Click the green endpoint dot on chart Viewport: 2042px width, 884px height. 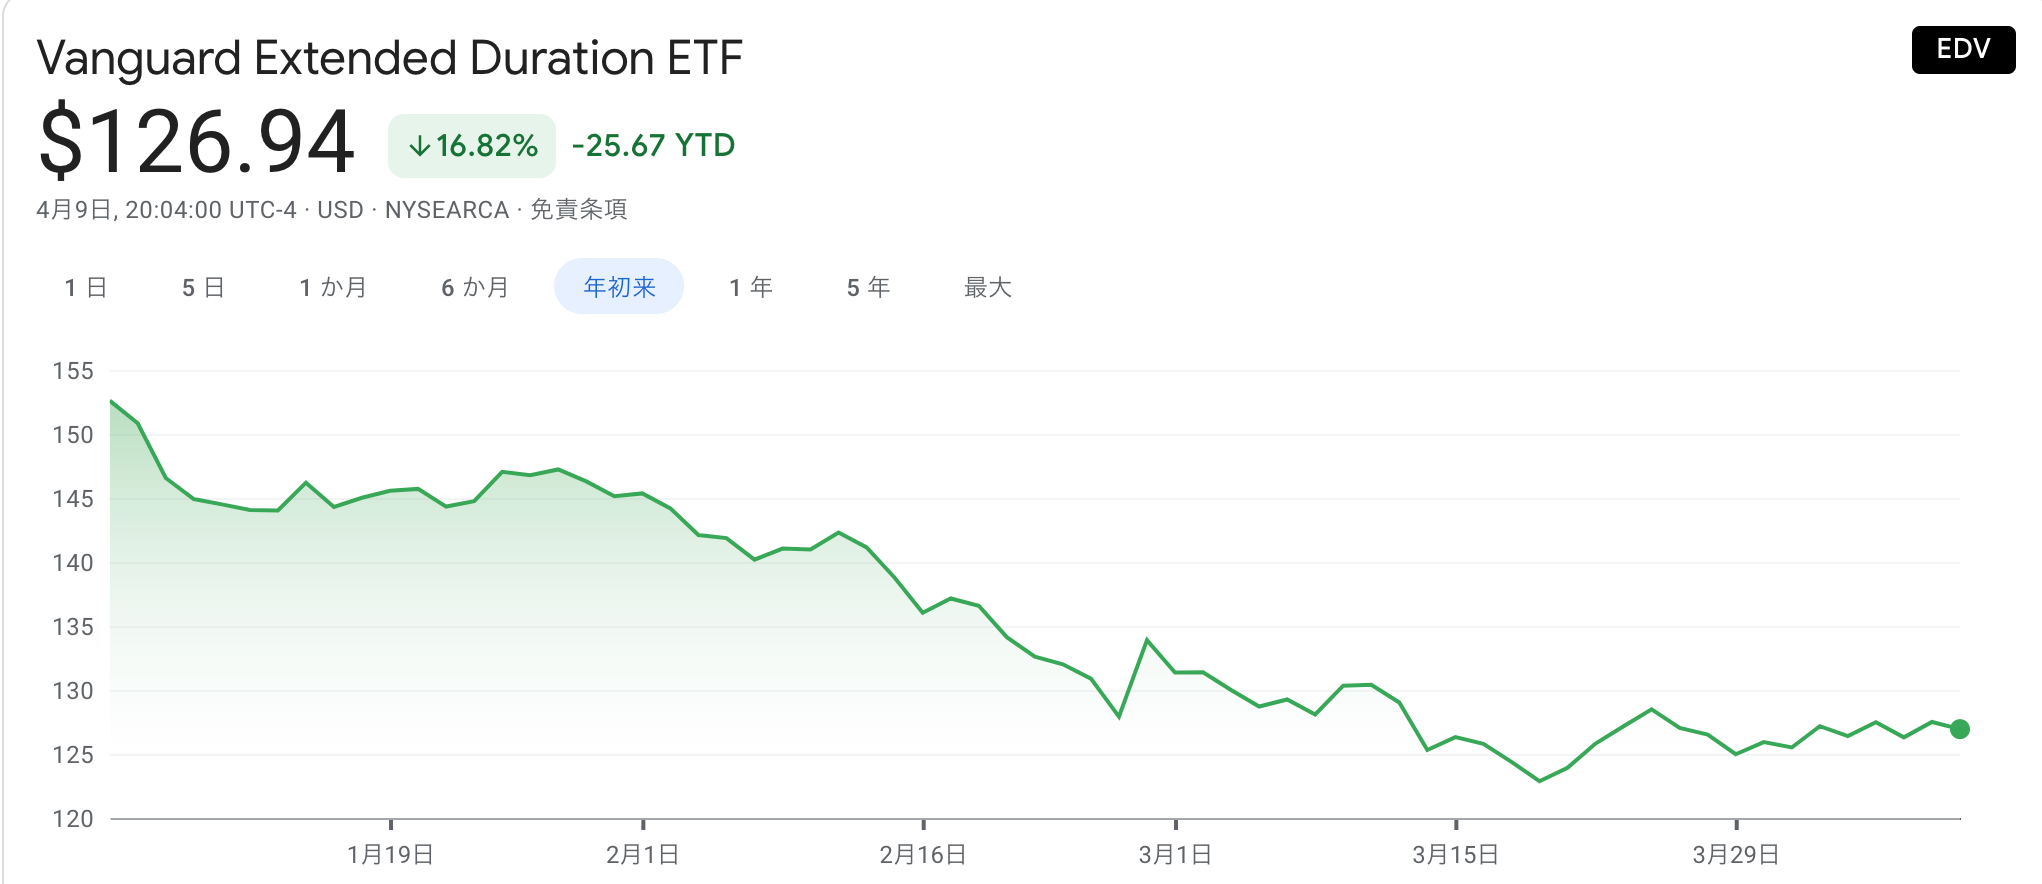1960,729
